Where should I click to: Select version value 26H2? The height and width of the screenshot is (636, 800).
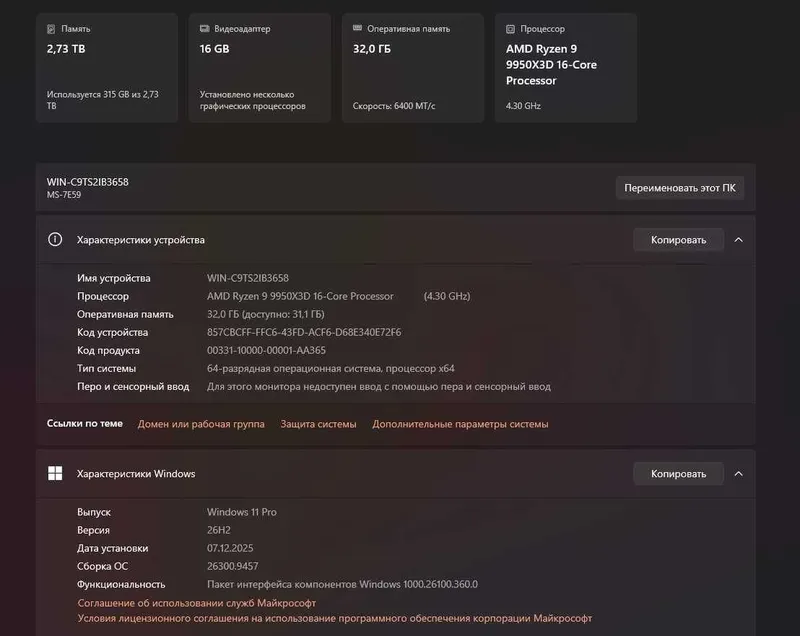(219, 530)
